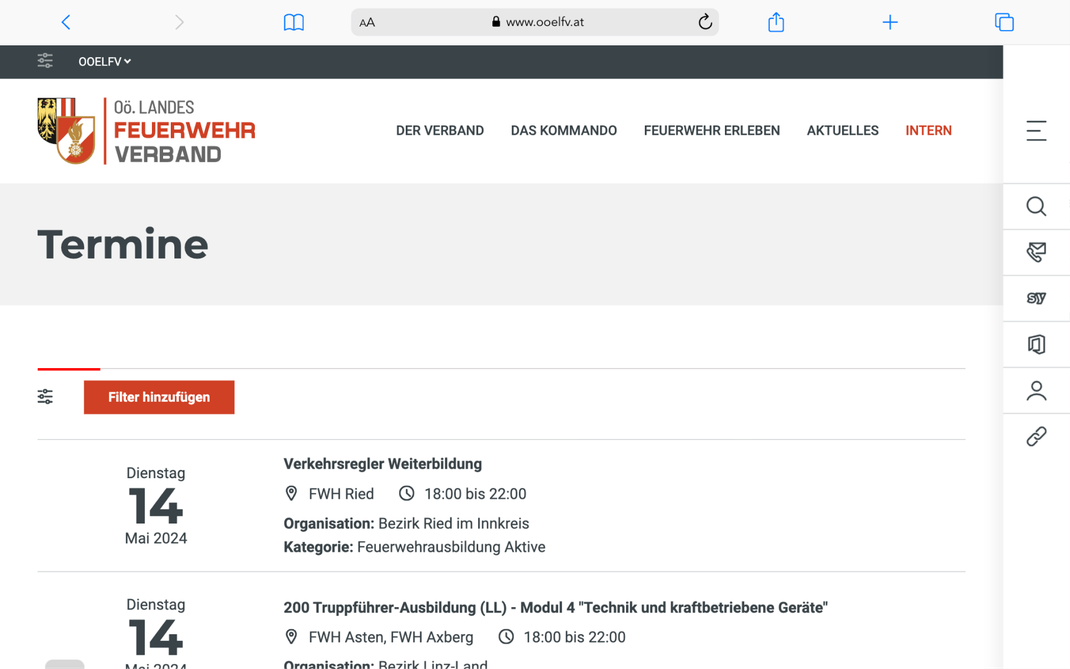Select the INTERN menu item
1070x669 pixels.
(x=928, y=130)
